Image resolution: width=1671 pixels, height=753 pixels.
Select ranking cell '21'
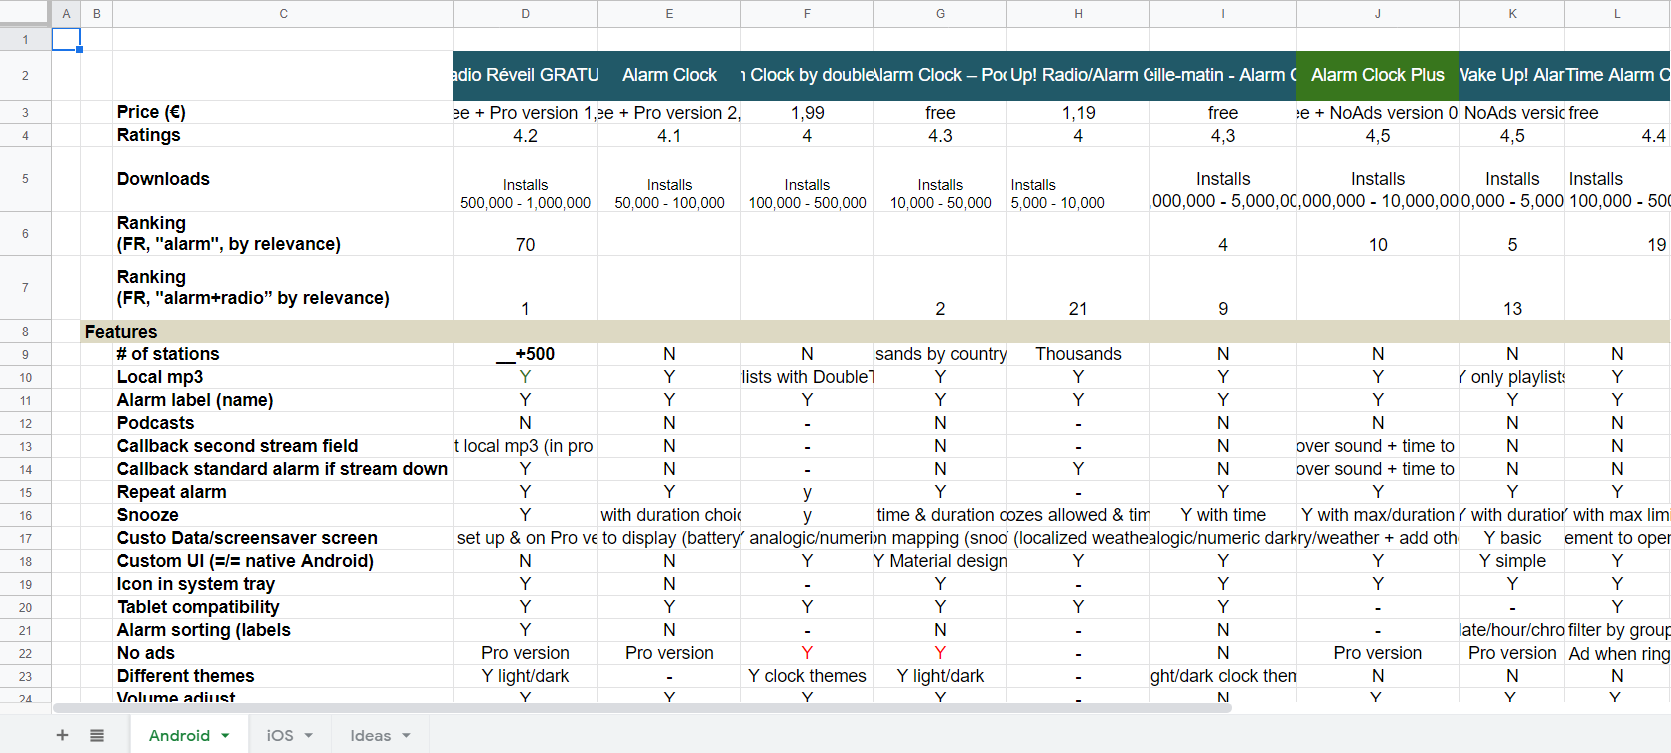coord(1078,288)
